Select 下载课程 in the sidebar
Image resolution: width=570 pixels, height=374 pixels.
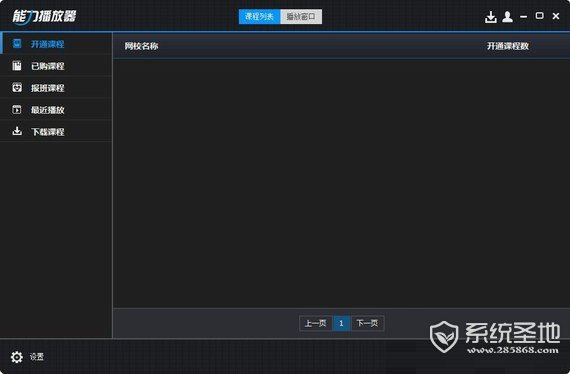tap(56, 131)
